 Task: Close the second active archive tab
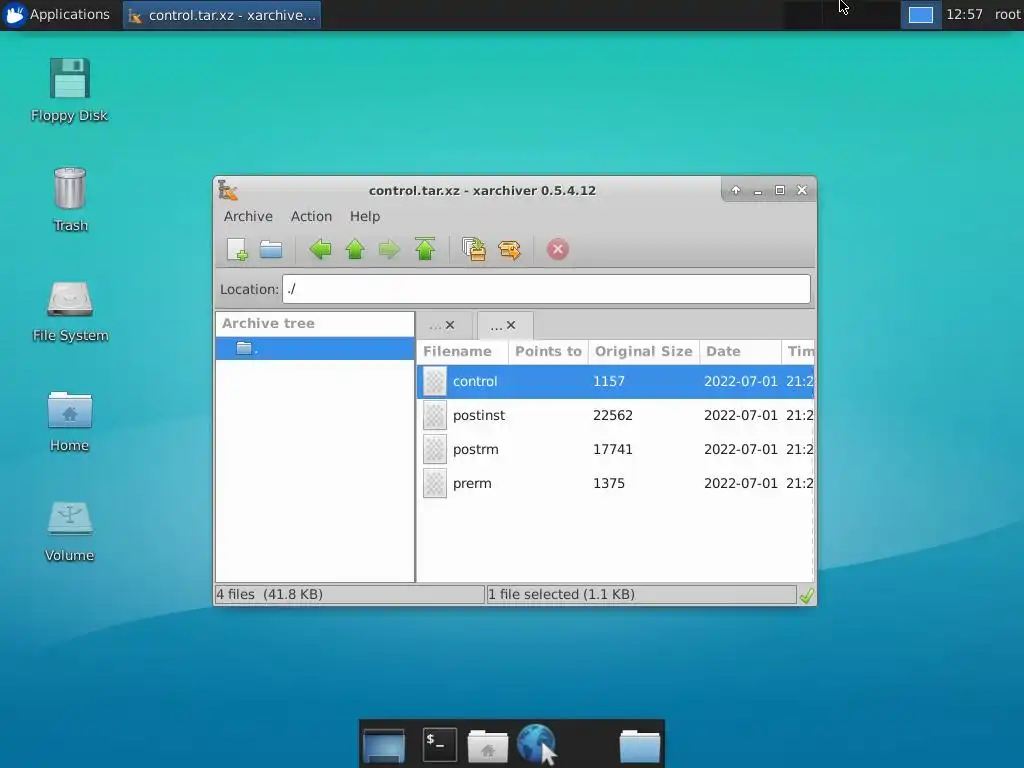pyautogui.click(x=511, y=325)
